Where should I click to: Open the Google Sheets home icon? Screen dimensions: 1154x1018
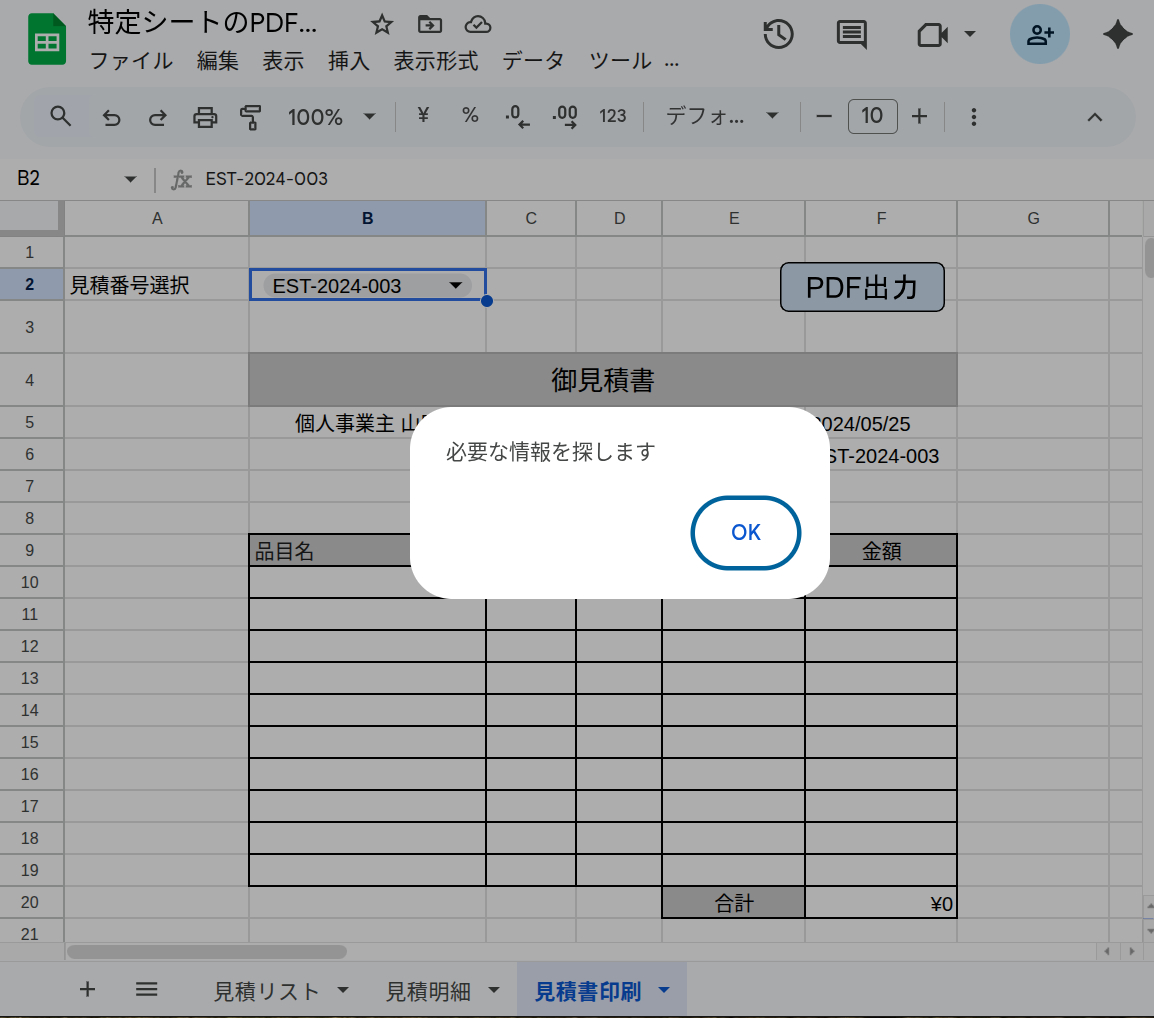(x=47, y=40)
